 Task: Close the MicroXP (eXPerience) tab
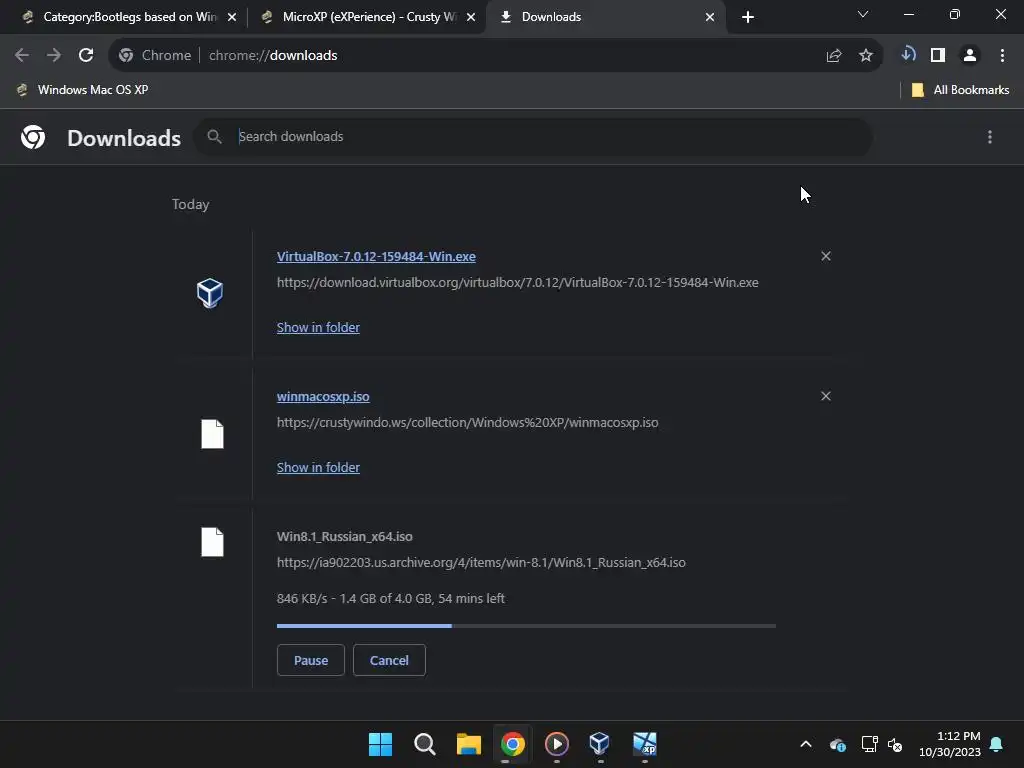[471, 17]
